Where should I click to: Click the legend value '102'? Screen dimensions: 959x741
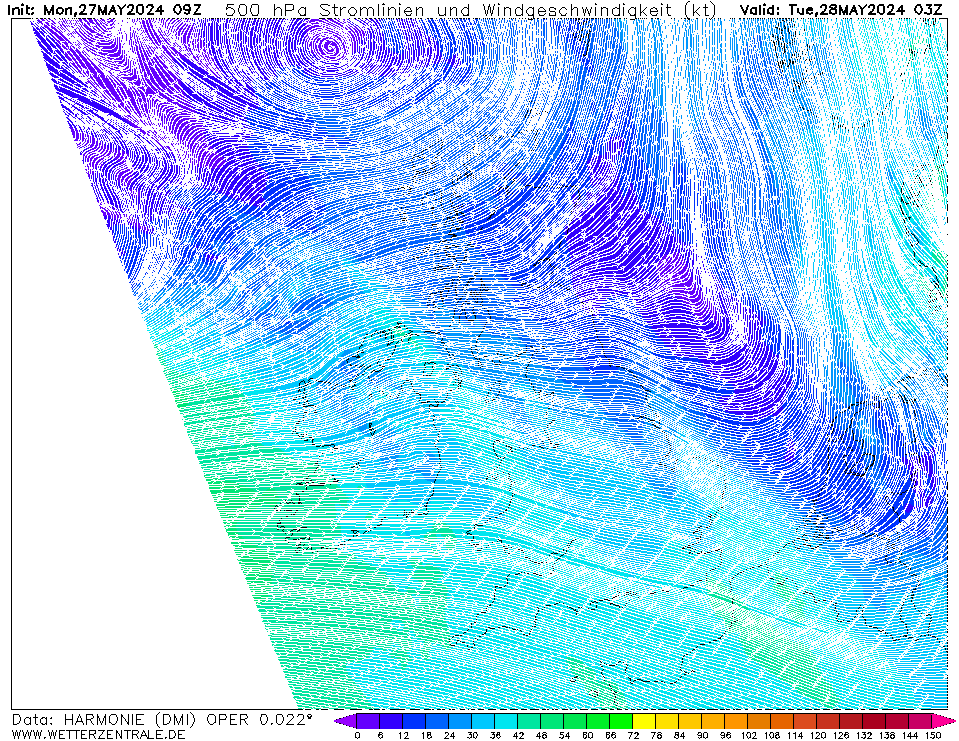(749, 735)
